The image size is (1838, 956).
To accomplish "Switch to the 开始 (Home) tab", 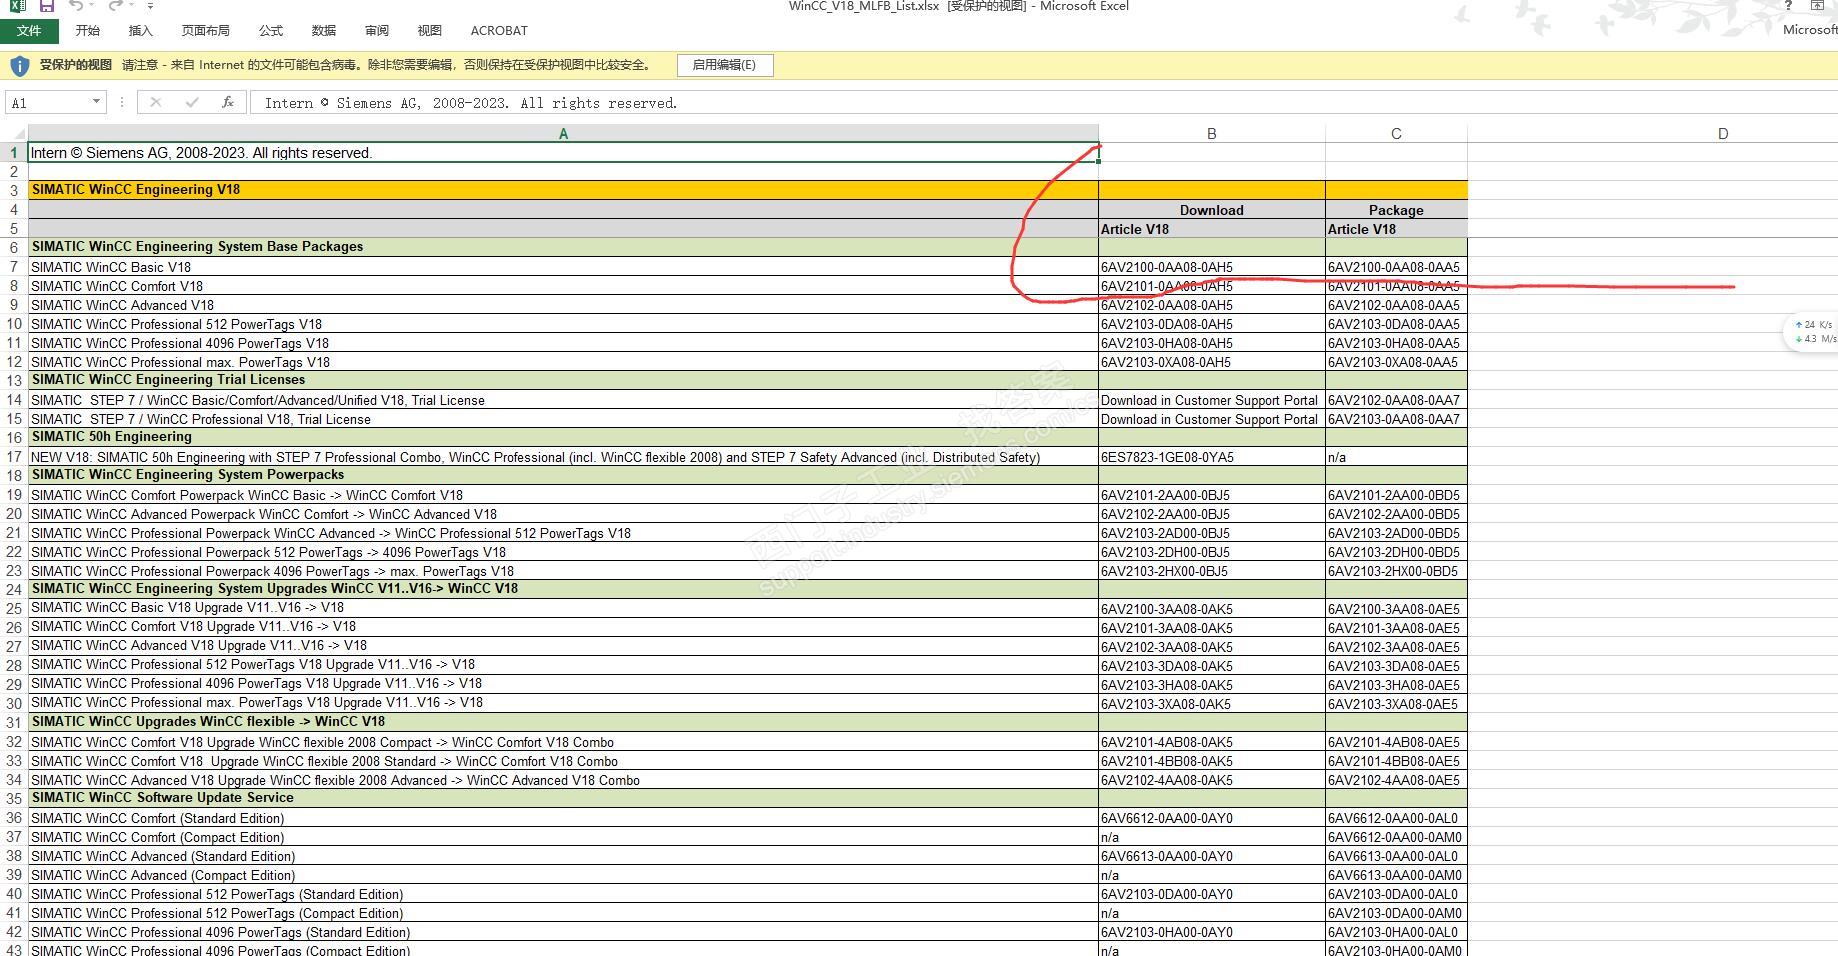I will [x=88, y=31].
